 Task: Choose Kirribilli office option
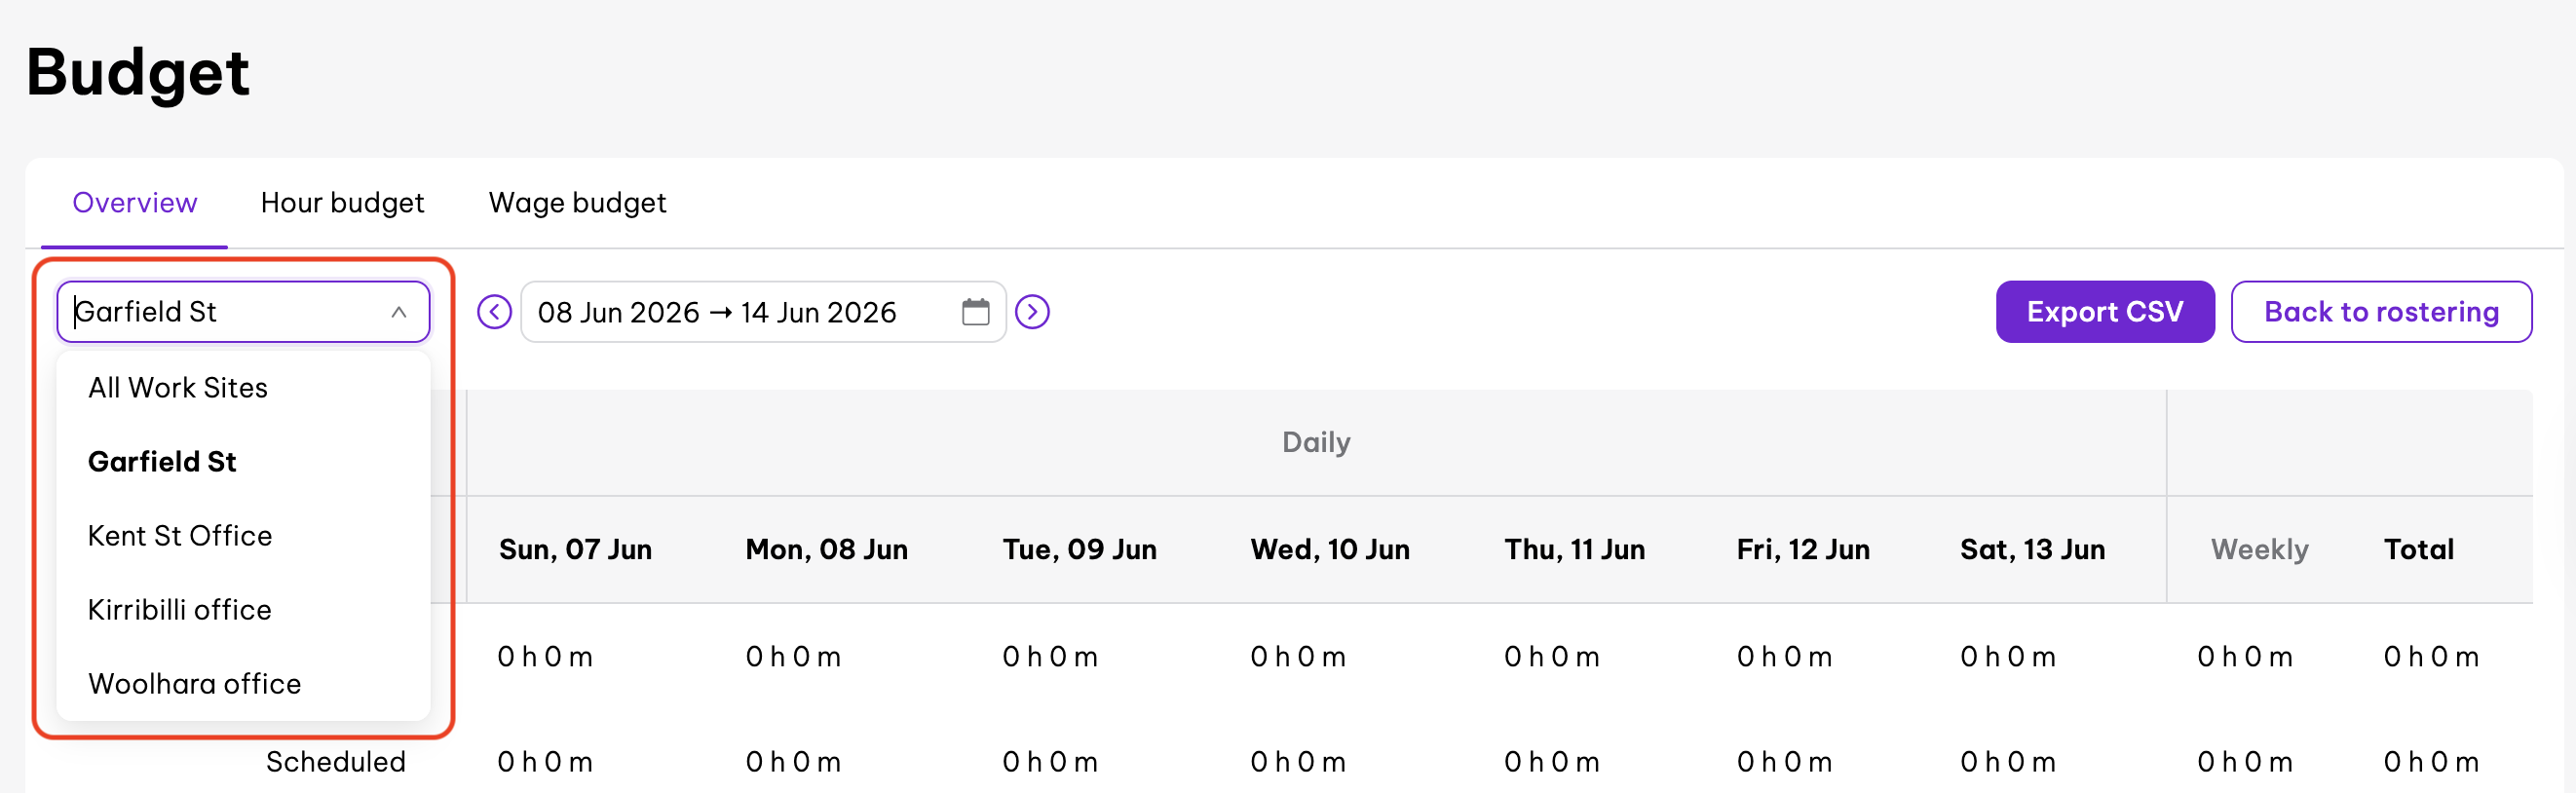243,610
